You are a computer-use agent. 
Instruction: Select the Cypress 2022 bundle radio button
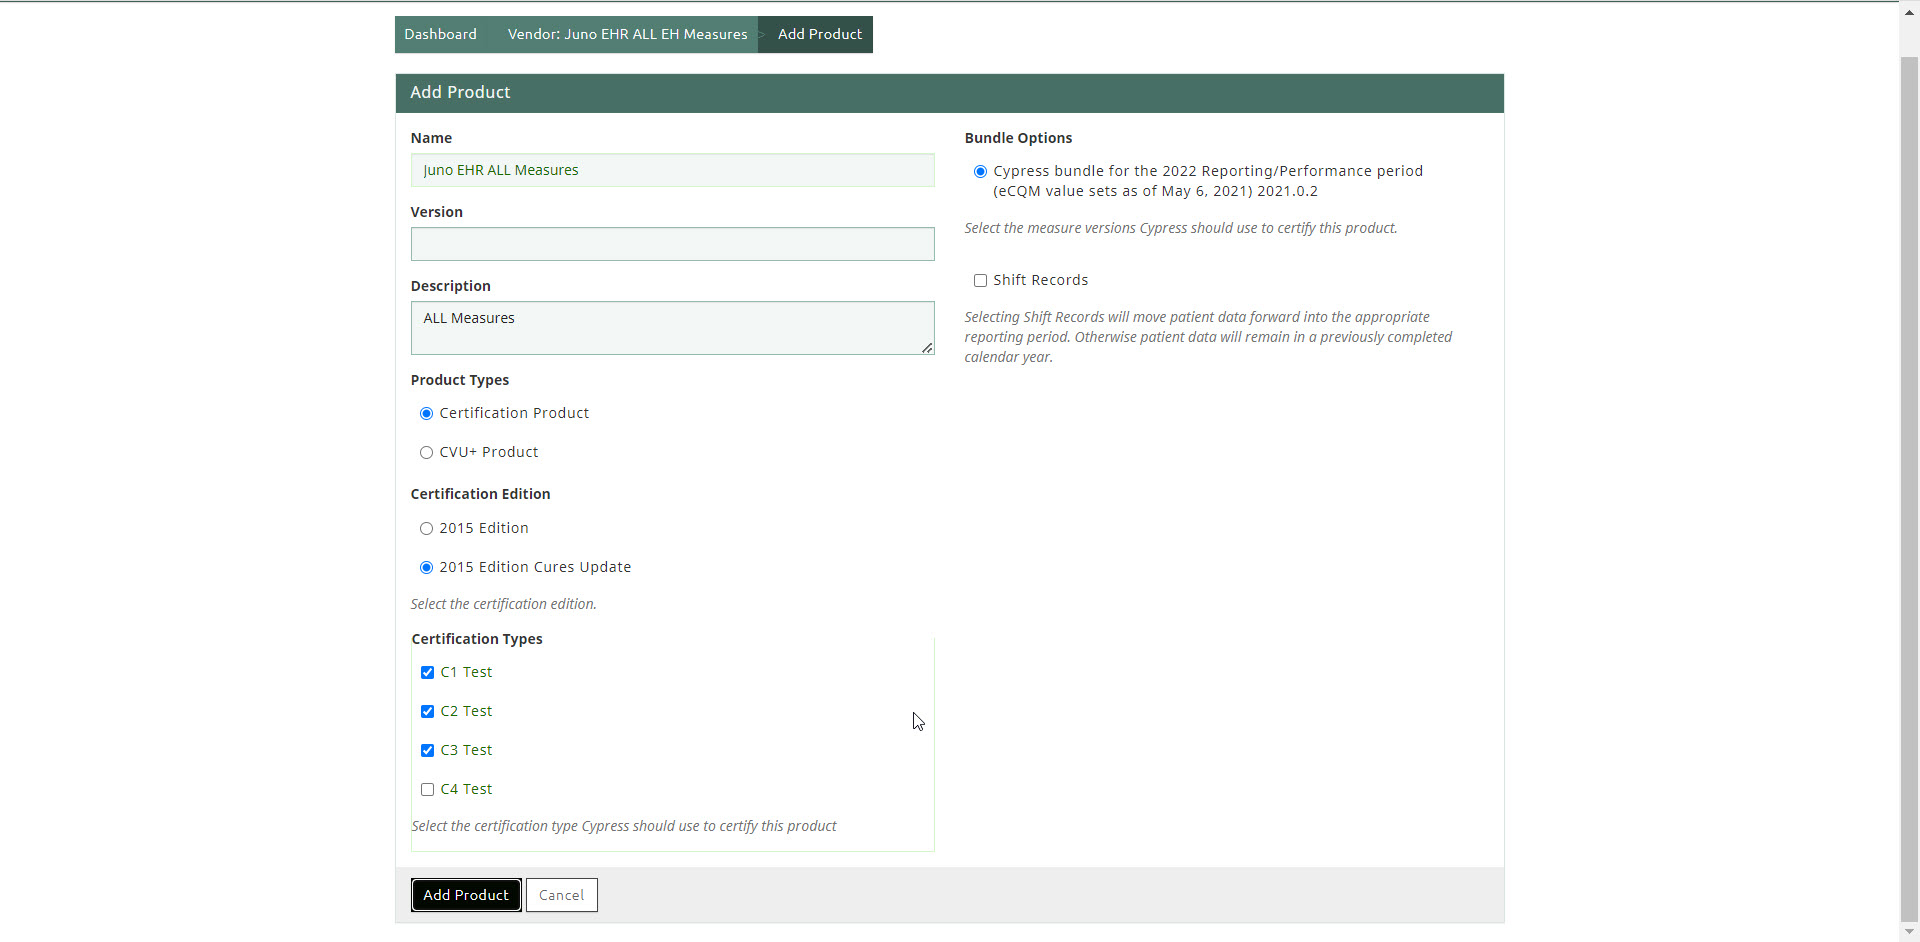[981, 172]
